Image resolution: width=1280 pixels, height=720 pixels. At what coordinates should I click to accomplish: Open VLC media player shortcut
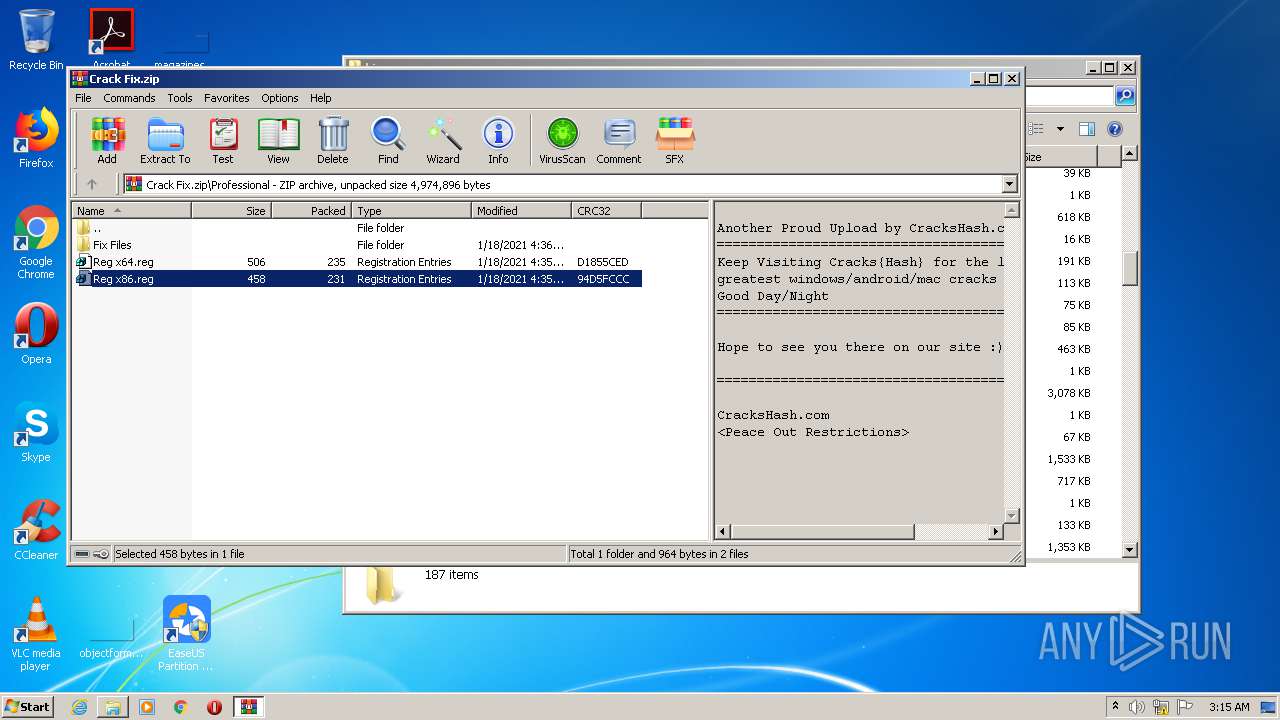[x=36, y=634]
